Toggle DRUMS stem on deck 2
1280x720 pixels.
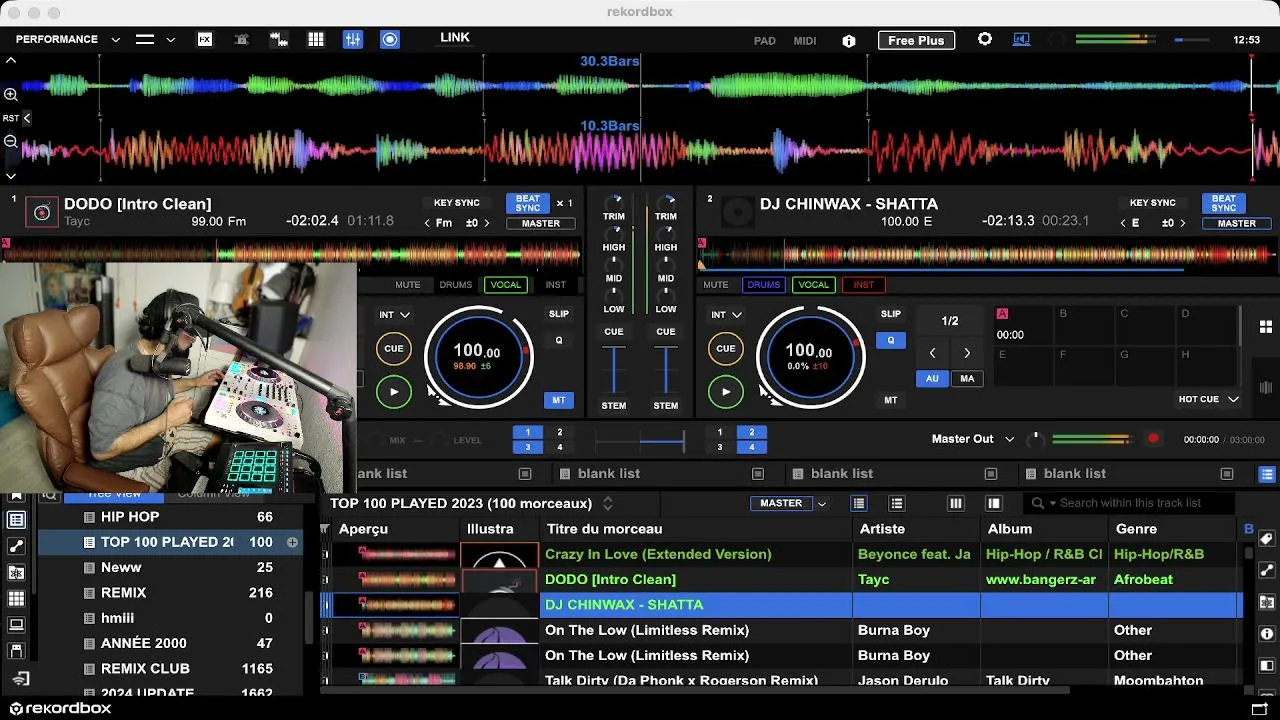763,285
